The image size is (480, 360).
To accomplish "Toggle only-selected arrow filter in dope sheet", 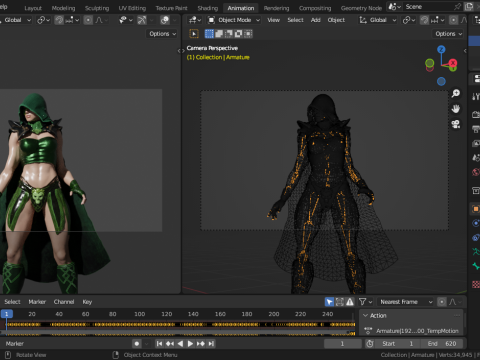I will point(329,302).
